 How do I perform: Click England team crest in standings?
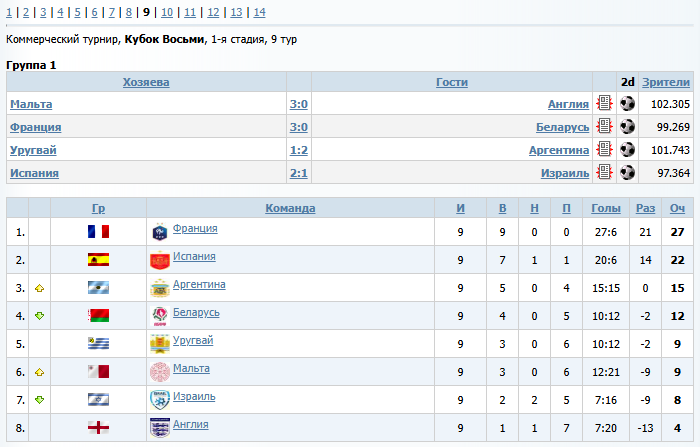[160, 428]
